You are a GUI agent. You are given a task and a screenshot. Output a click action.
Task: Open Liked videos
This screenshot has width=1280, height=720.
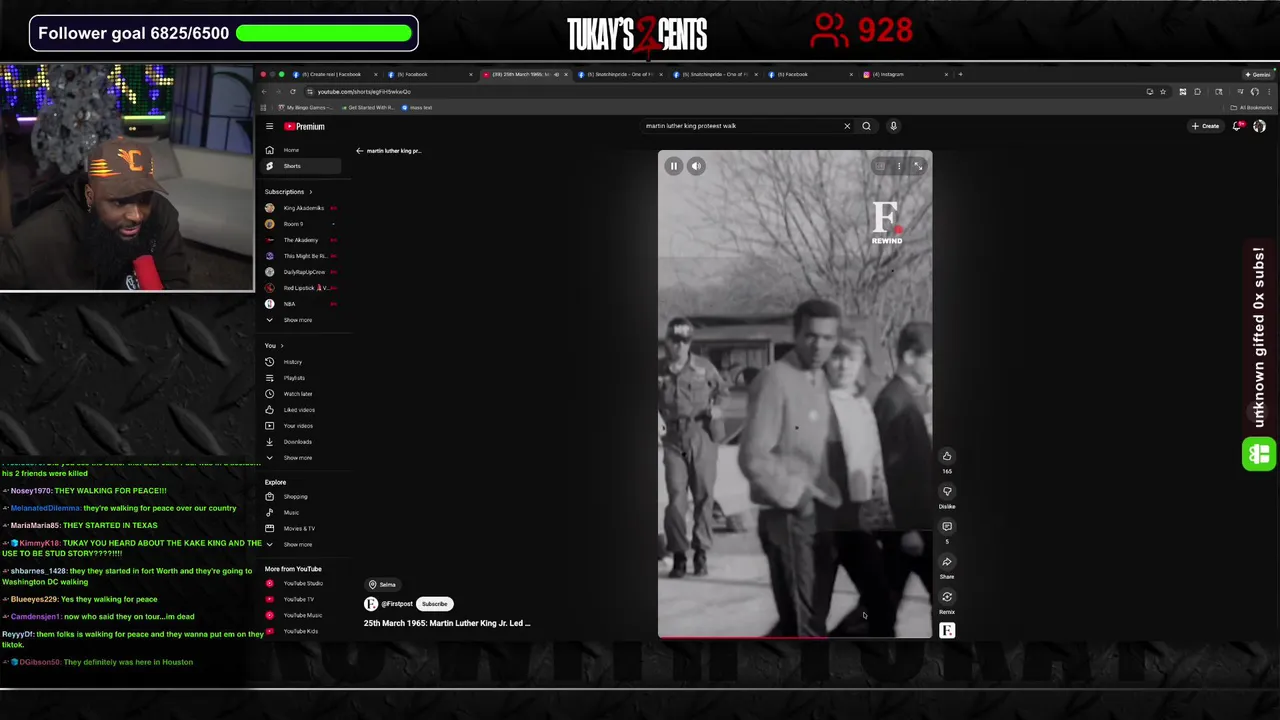299,410
